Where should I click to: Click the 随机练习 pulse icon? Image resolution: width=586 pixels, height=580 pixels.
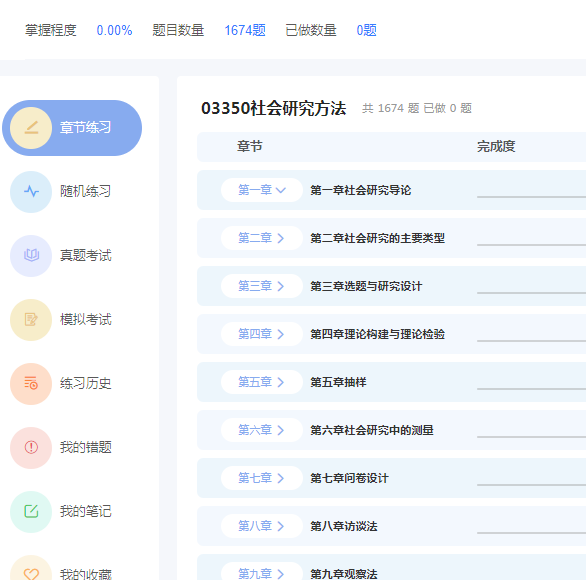[x=31, y=192]
